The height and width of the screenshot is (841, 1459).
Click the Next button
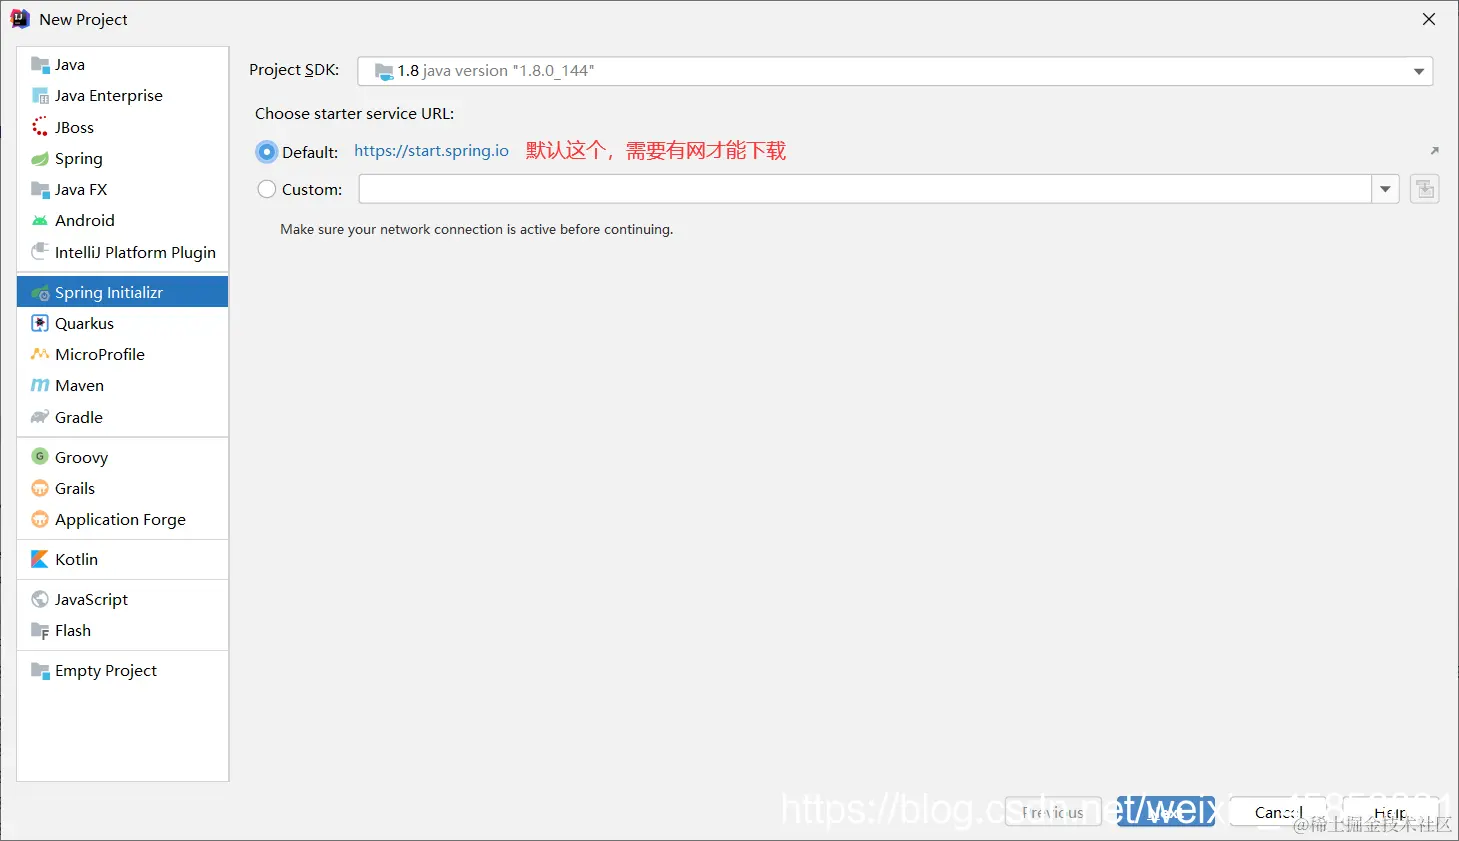point(1166,812)
